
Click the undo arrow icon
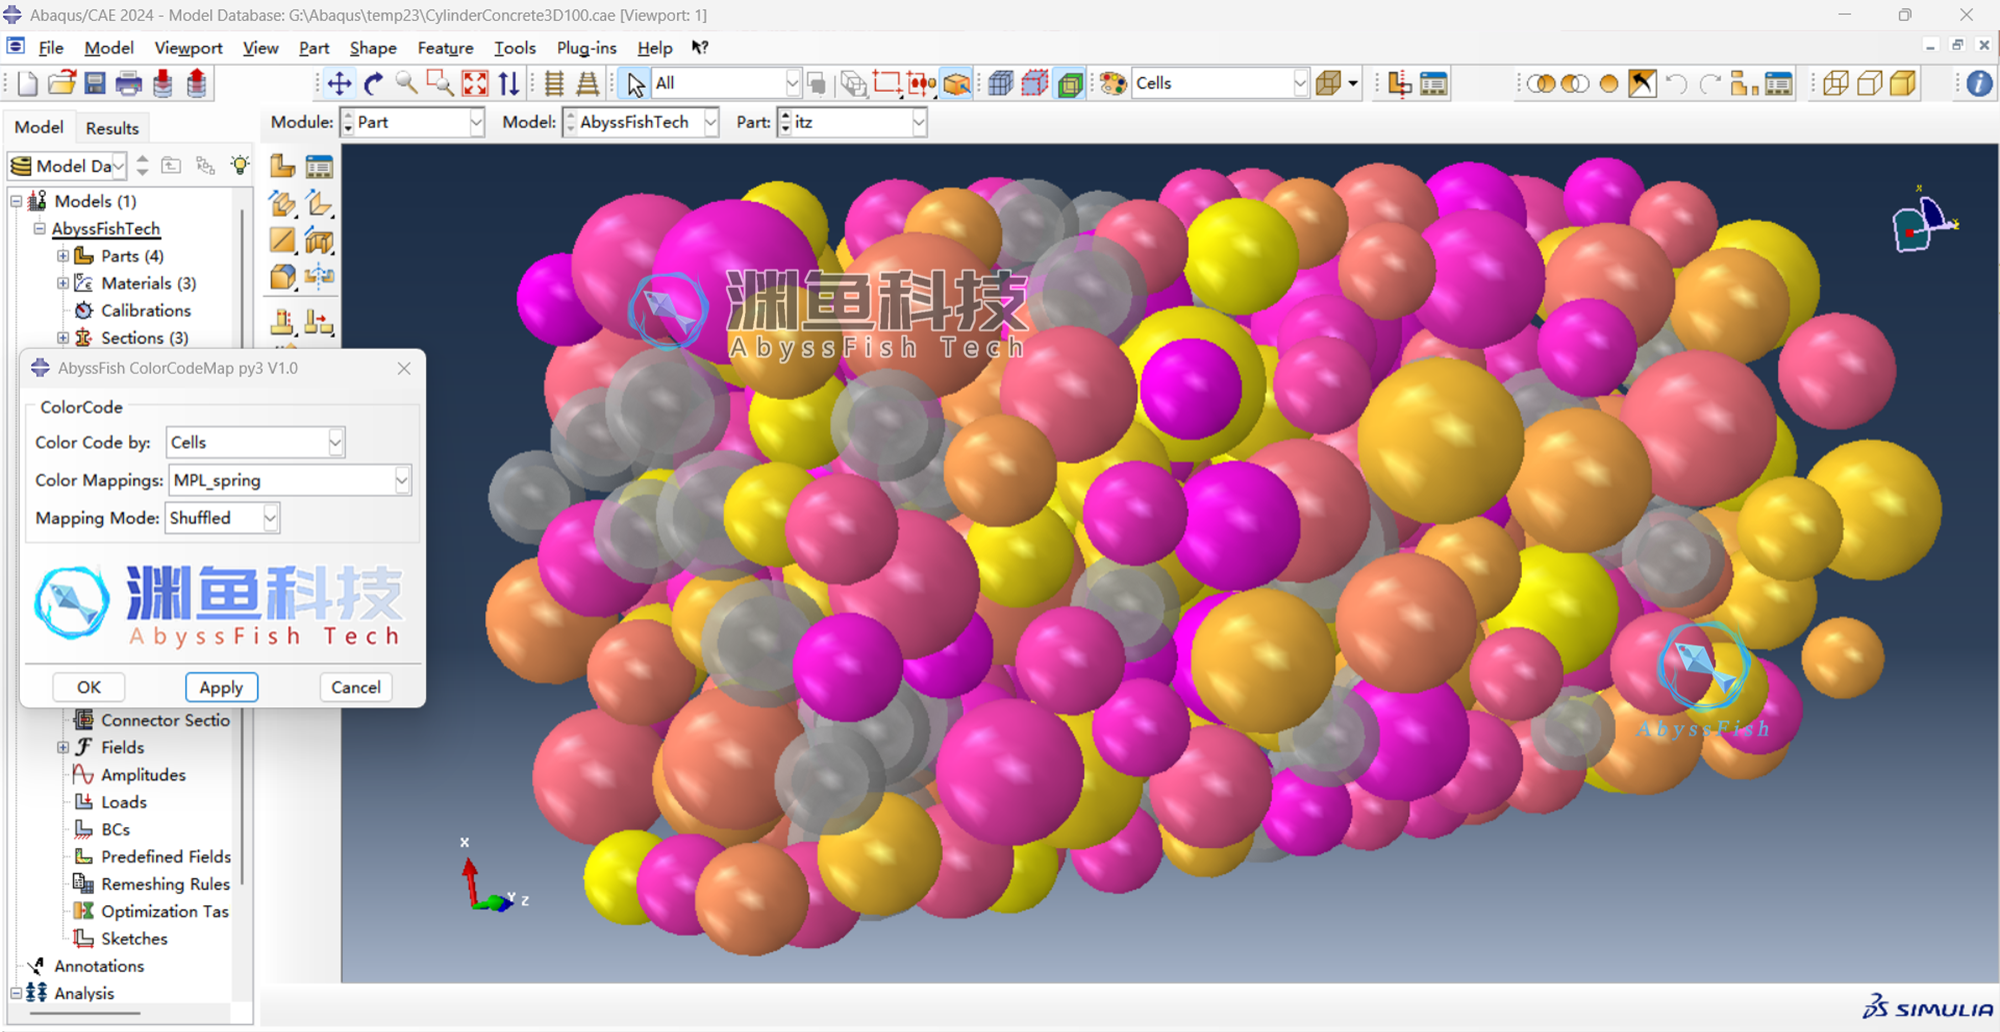pos(1676,83)
